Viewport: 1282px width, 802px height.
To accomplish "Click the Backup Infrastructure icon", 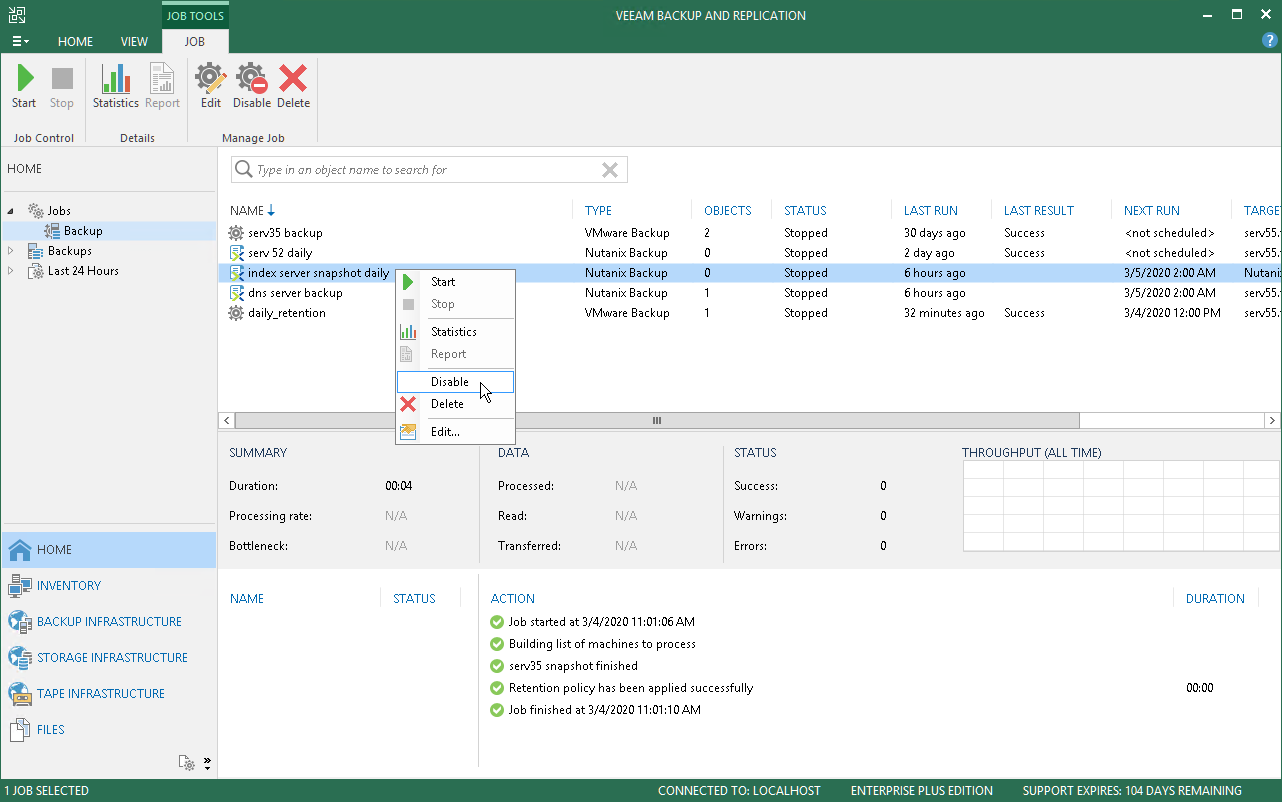I will point(20,622).
